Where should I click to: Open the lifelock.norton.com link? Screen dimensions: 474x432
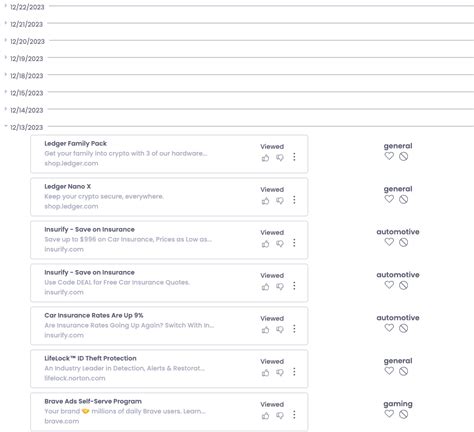pos(75,378)
